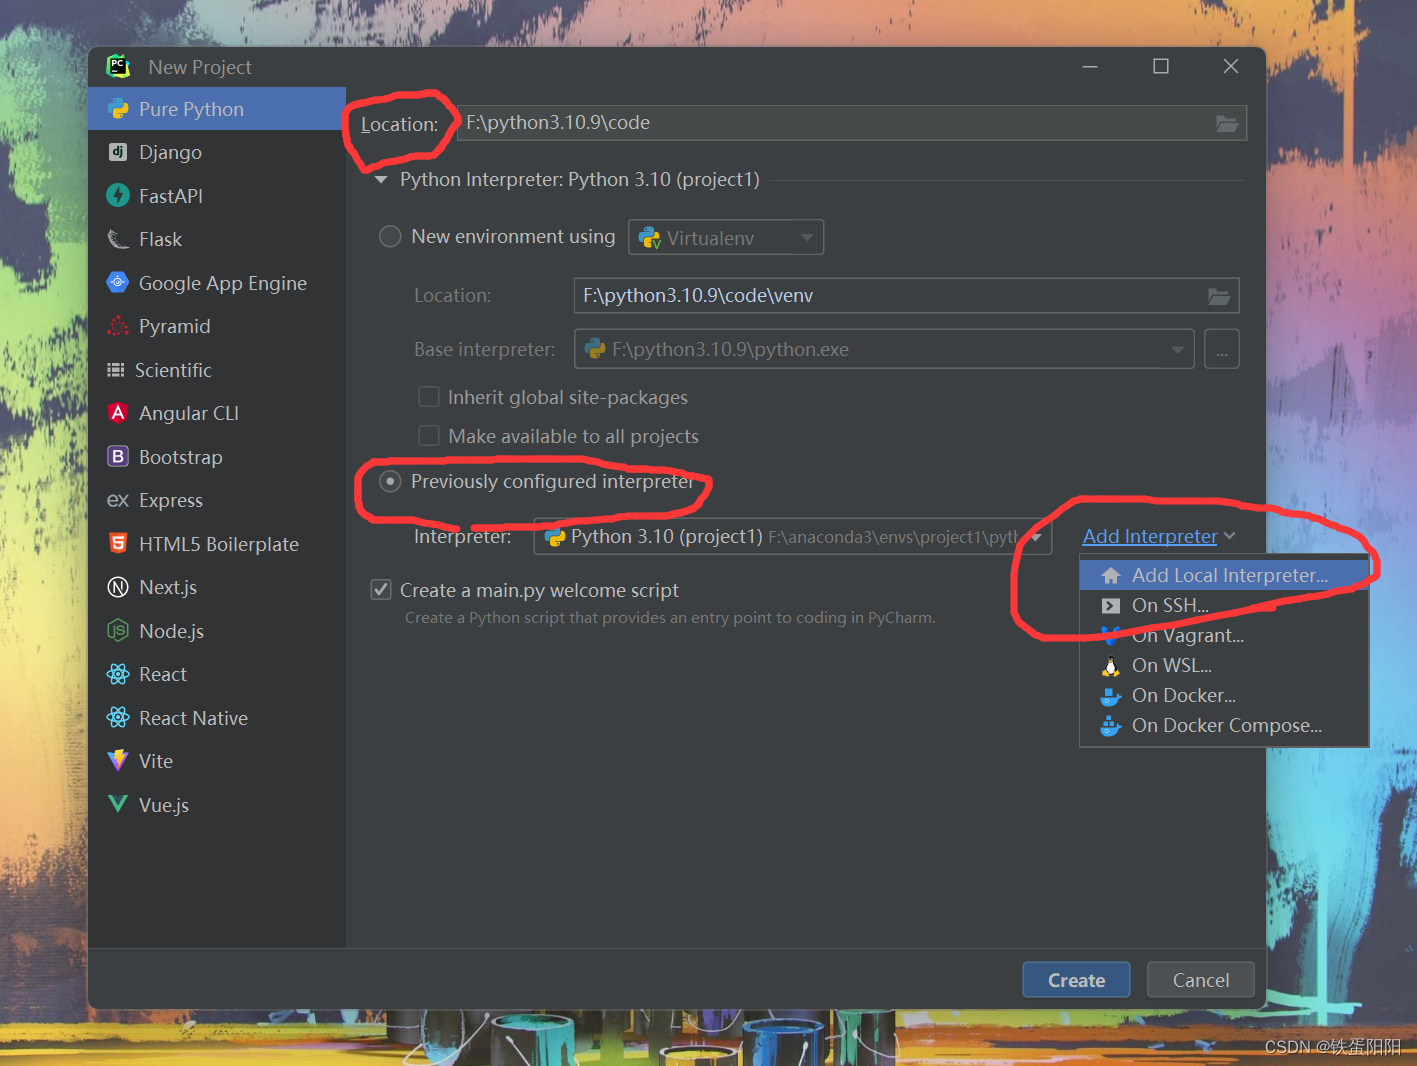Click the Angular CLI icon
The height and width of the screenshot is (1066, 1417).
(x=118, y=413)
